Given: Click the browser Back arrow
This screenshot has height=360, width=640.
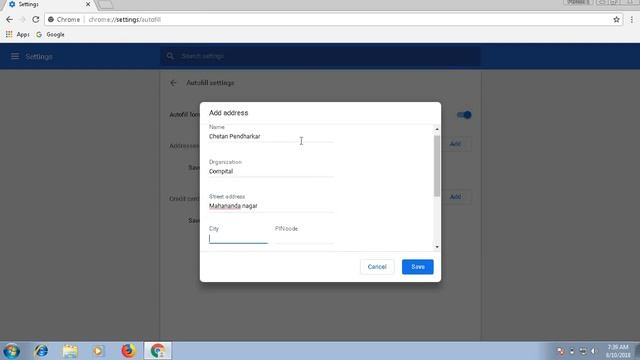Looking at the screenshot, I should tap(9, 20).
